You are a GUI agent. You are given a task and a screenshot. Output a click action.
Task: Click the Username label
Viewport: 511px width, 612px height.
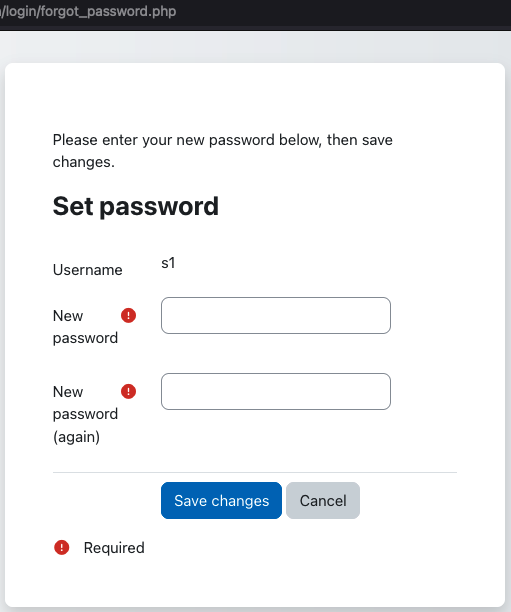[x=87, y=270]
